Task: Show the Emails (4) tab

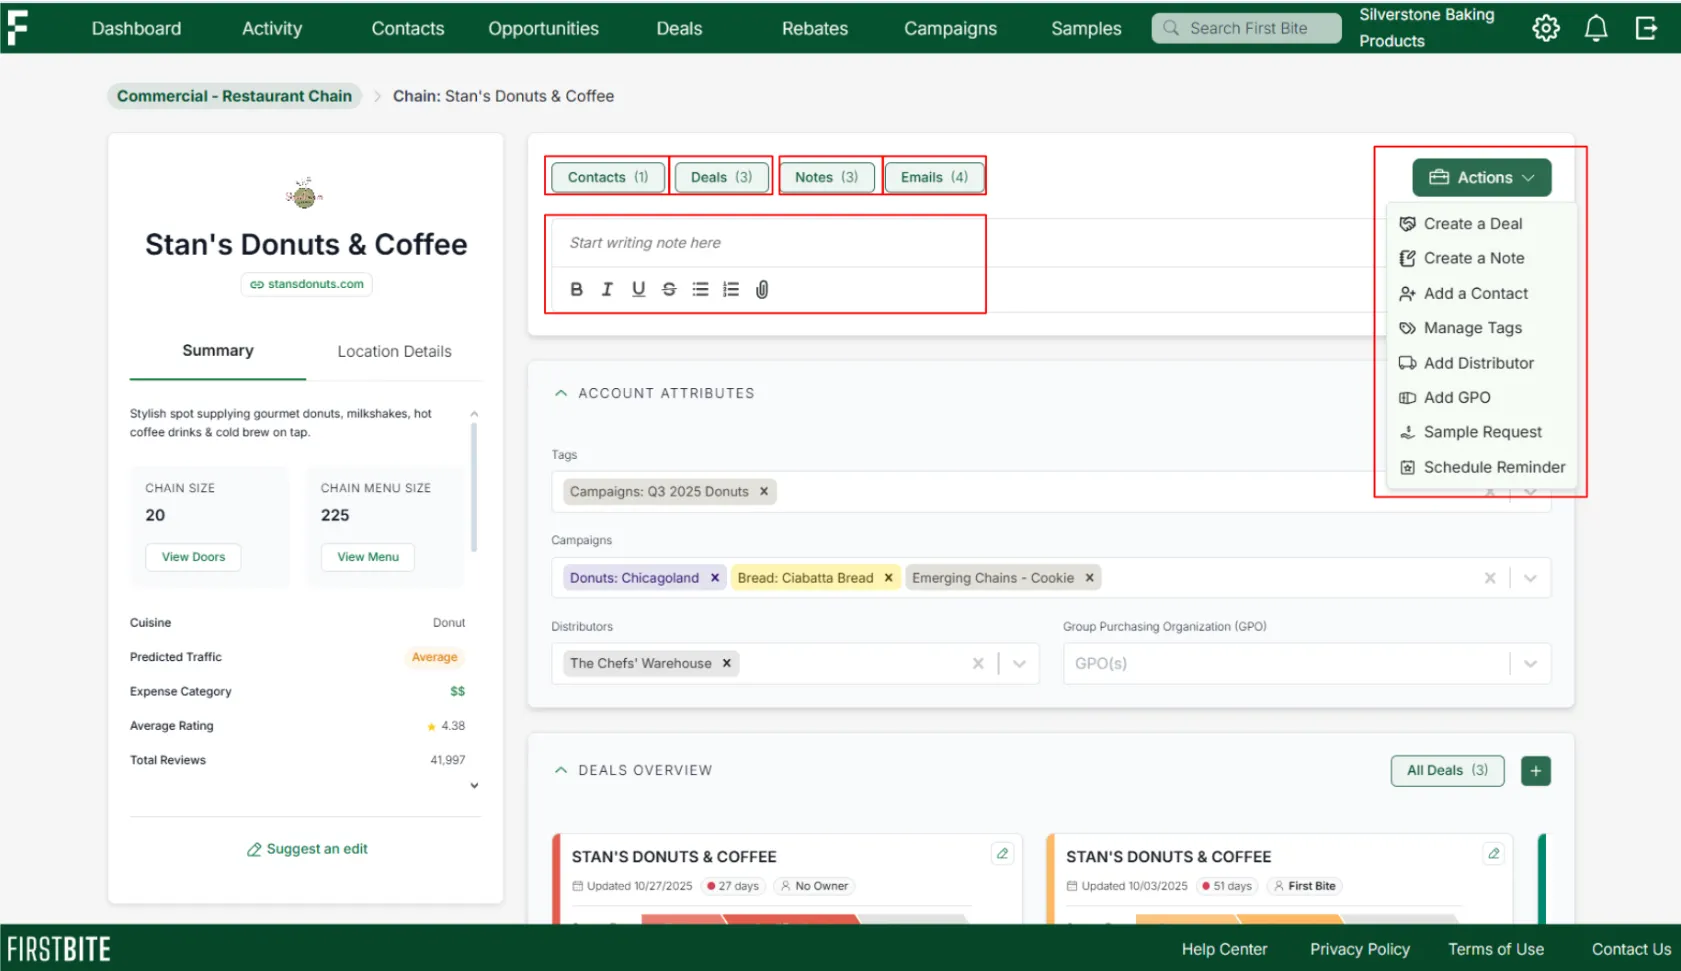Action: pyautogui.click(x=934, y=177)
